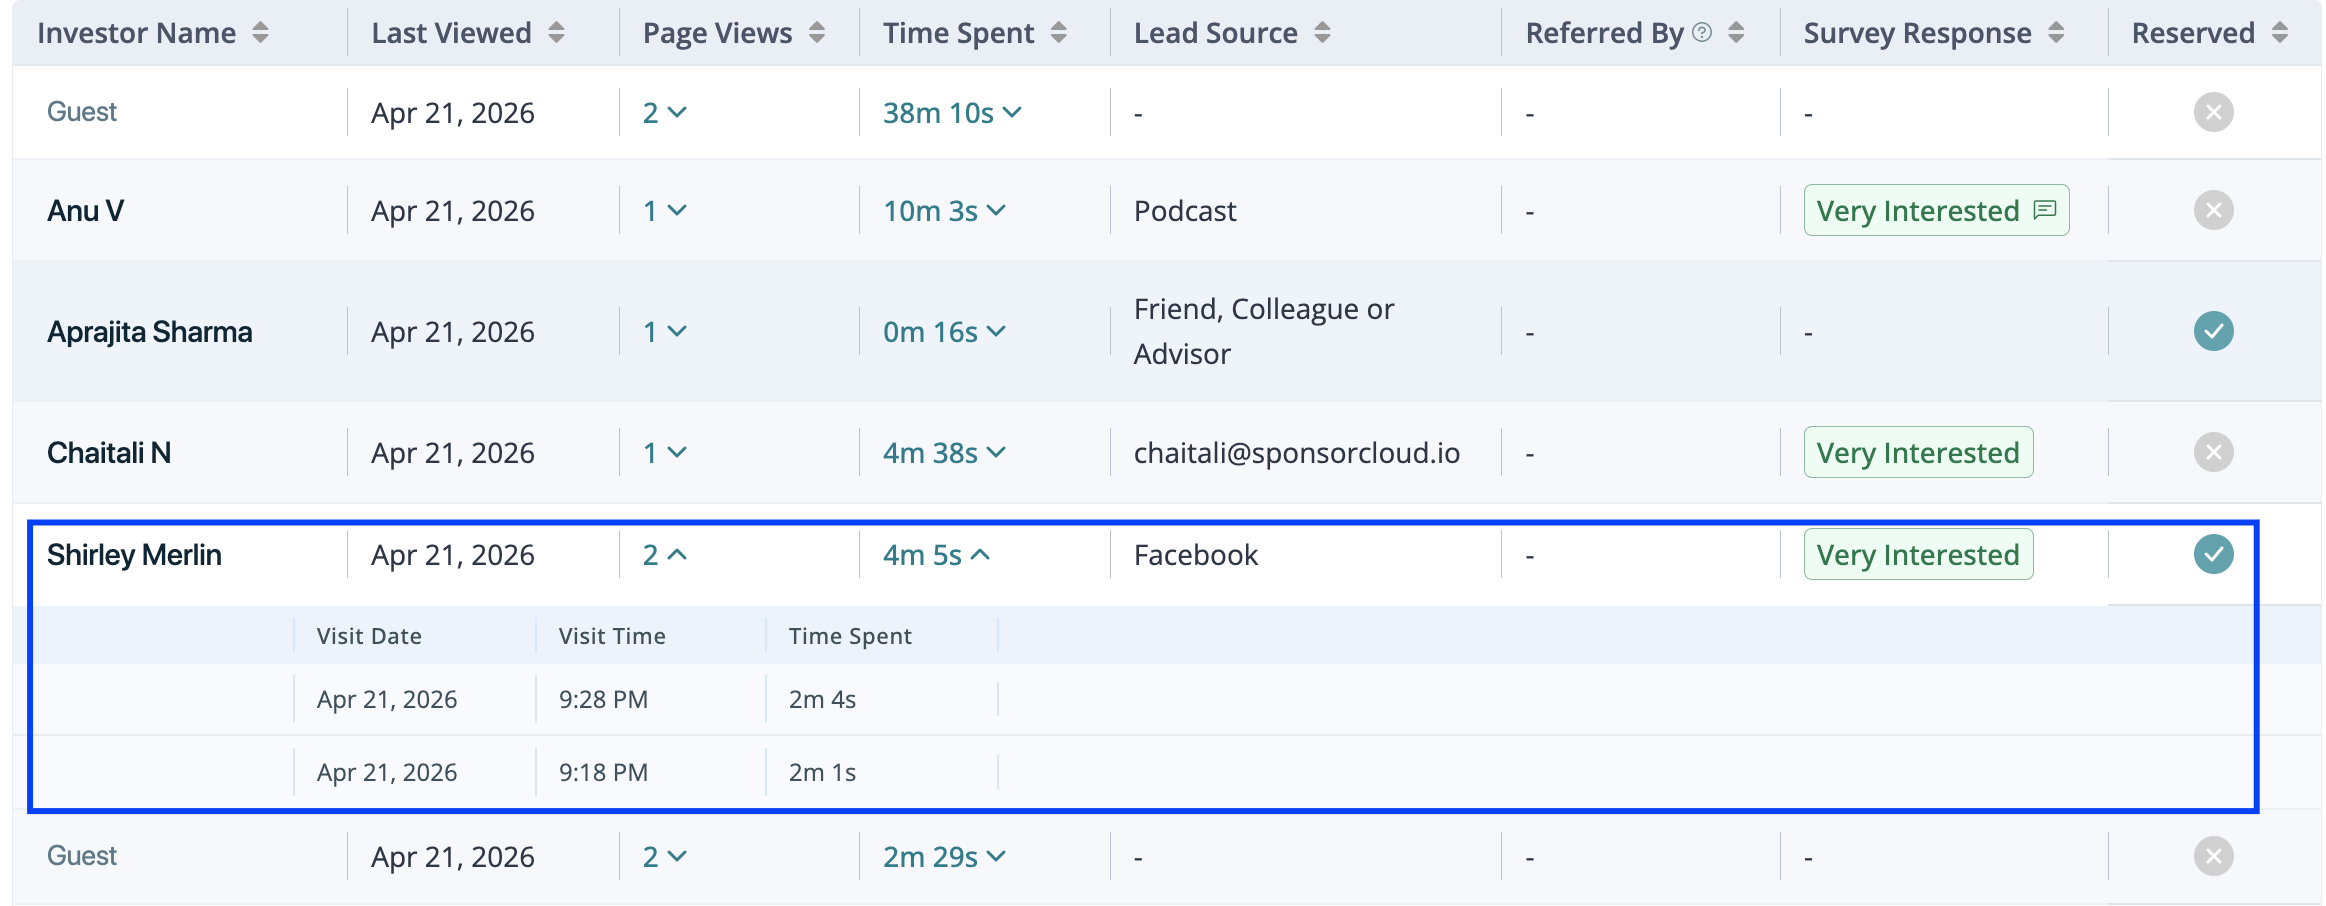Open Aprajita Sharma's investor profile
The image size is (2326, 906).
(150, 332)
